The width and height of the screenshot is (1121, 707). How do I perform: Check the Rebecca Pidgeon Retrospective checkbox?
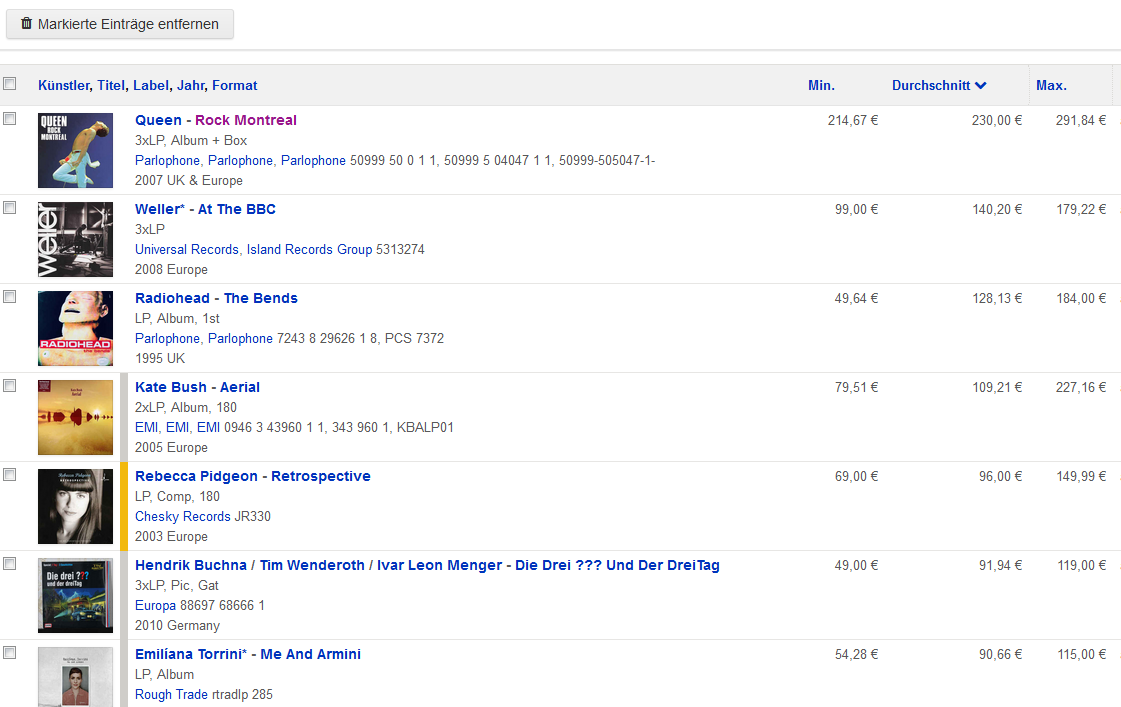pos(9,475)
